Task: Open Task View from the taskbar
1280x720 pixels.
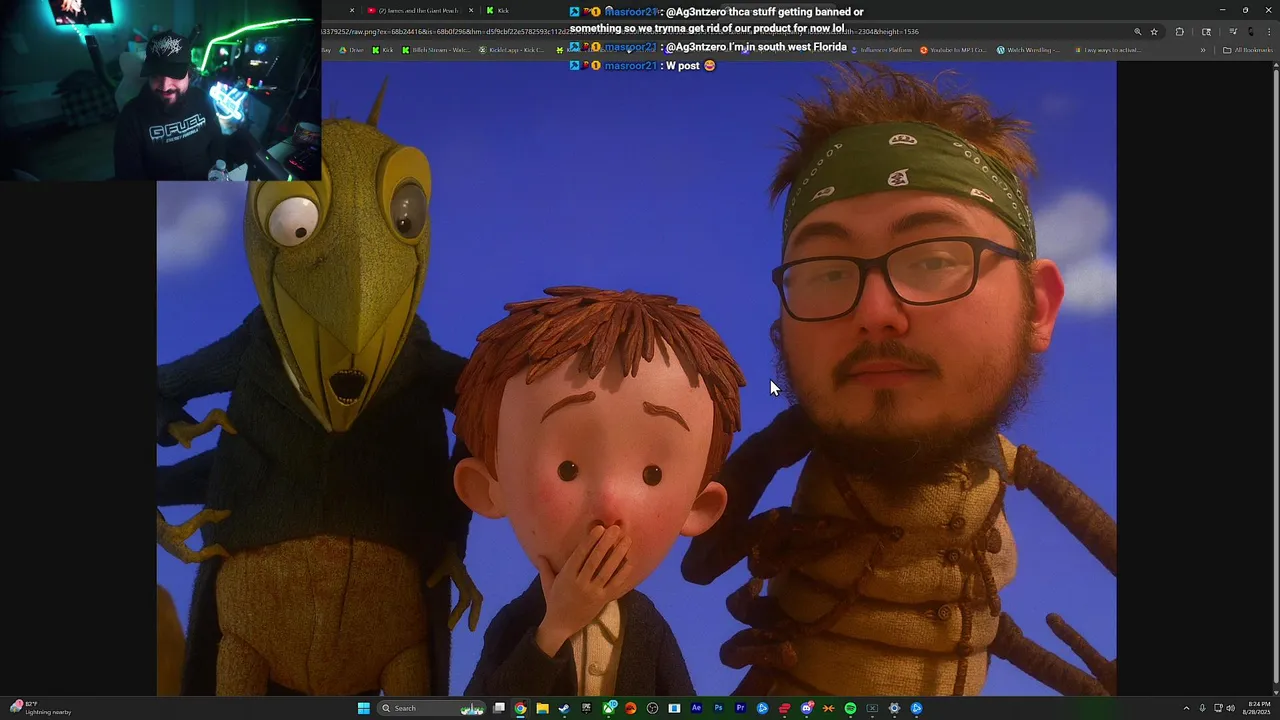Action: [499, 708]
